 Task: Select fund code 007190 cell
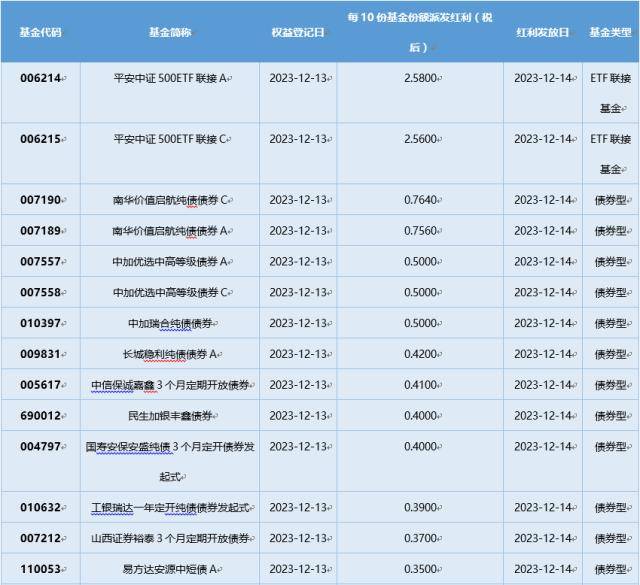pyautogui.click(x=40, y=200)
